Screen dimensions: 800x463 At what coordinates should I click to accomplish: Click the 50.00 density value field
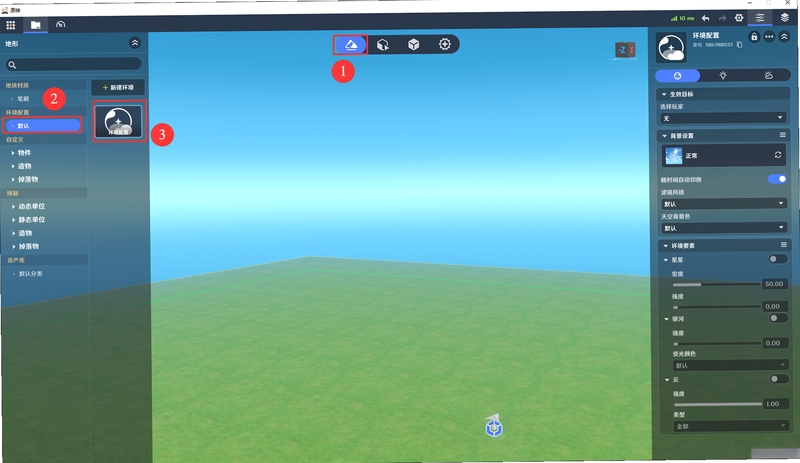pos(774,284)
